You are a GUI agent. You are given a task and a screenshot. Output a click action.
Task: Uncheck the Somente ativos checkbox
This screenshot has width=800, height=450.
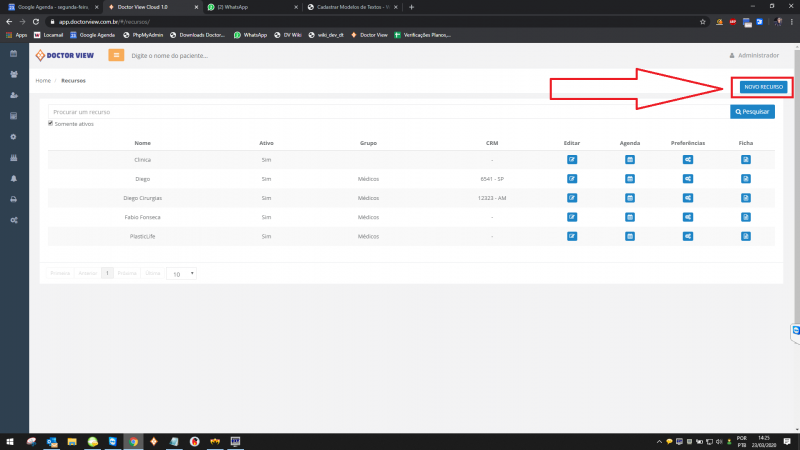[x=51, y=124]
